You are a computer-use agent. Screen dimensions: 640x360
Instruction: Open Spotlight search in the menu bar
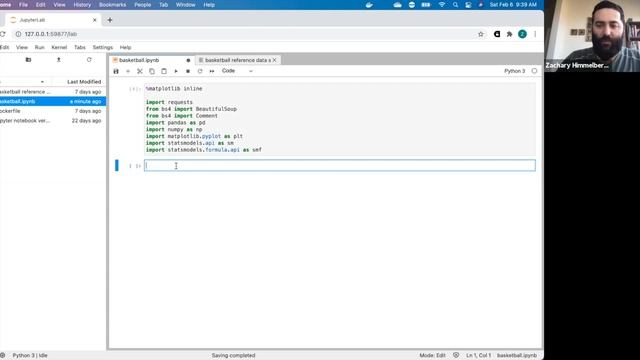455,5
